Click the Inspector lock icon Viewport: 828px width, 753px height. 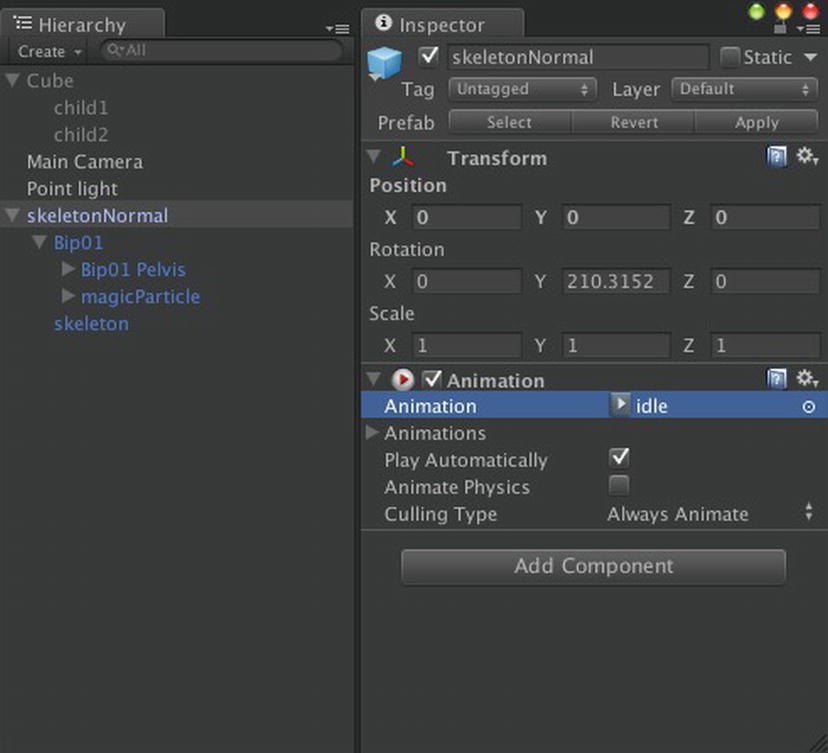[780, 29]
